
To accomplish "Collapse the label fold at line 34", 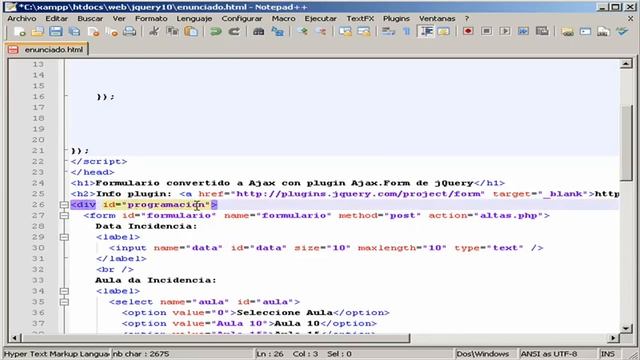I will pos(64,291).
